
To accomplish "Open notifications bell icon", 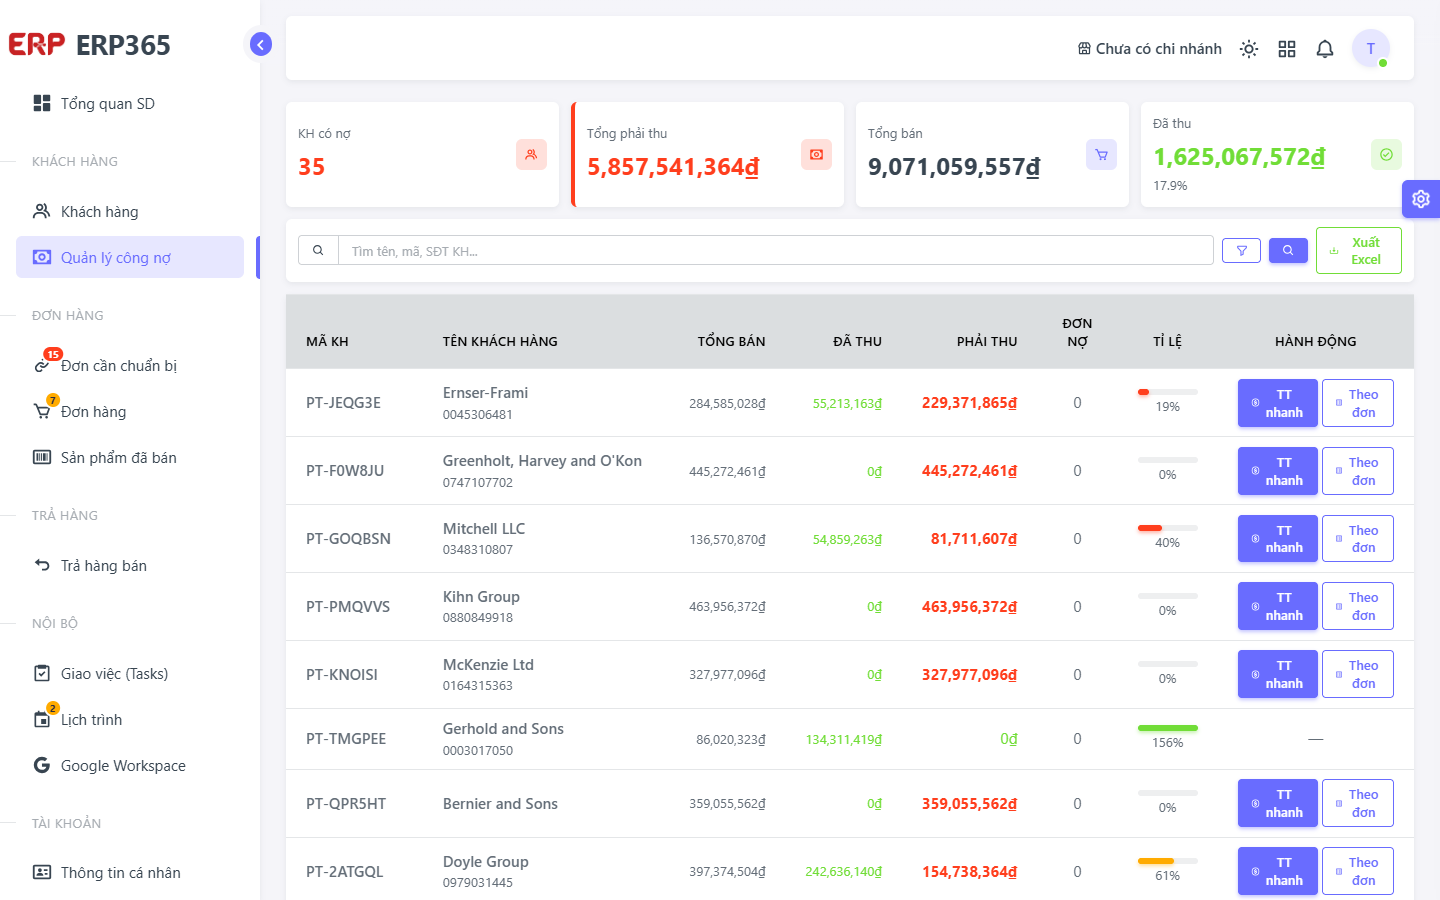I will coord(1325,49).
